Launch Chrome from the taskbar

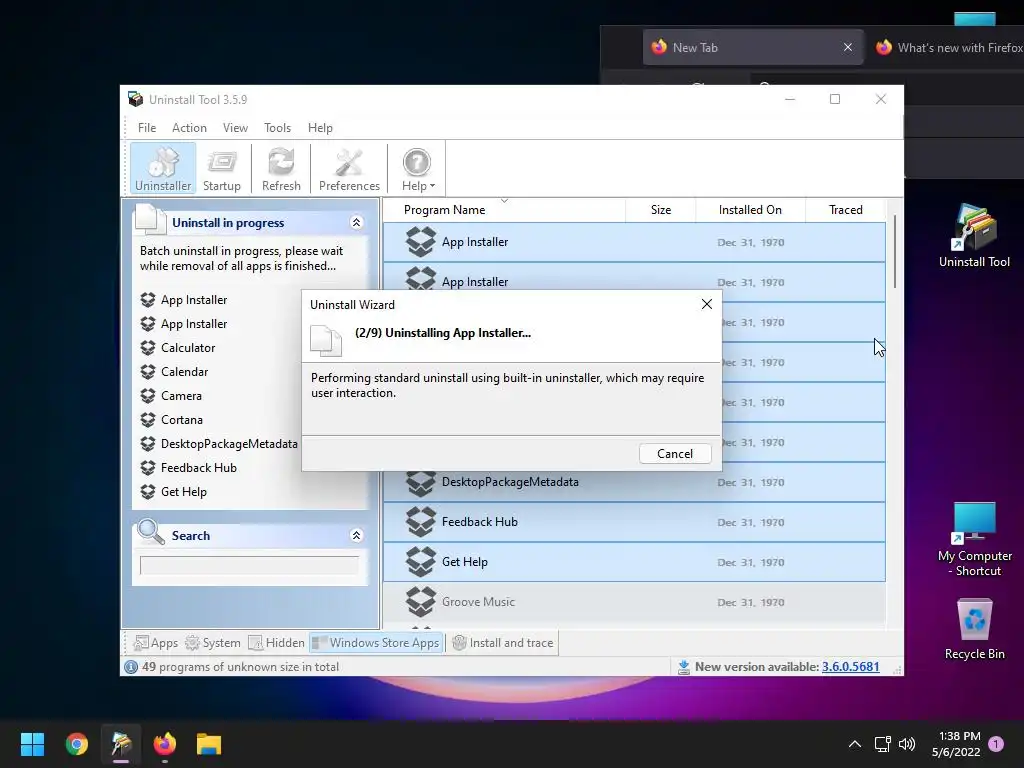[76, 744]
